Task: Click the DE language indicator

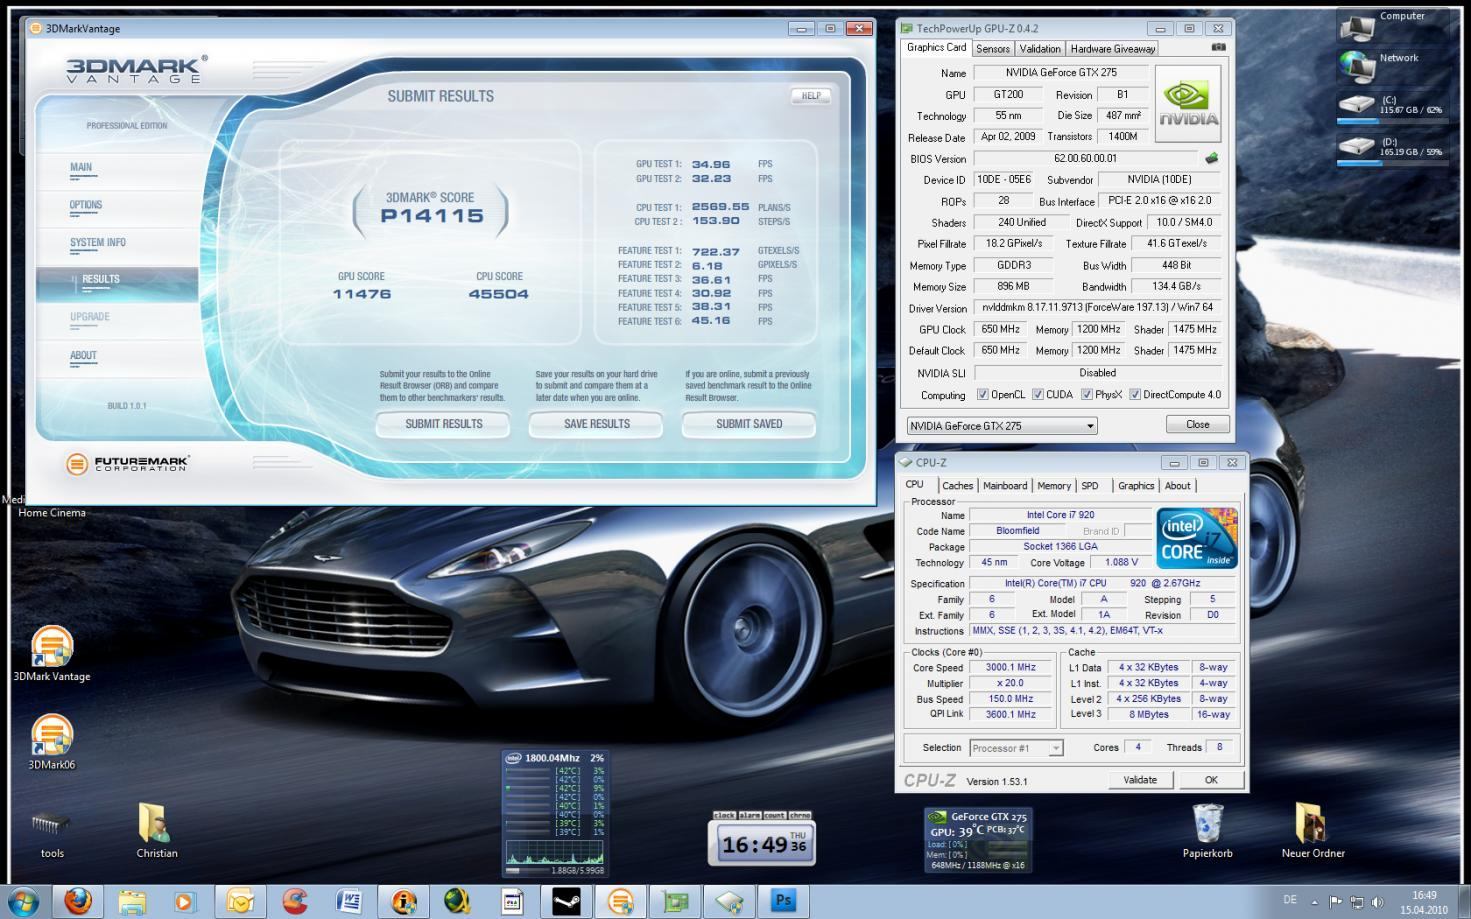Action: [1290, 899]
